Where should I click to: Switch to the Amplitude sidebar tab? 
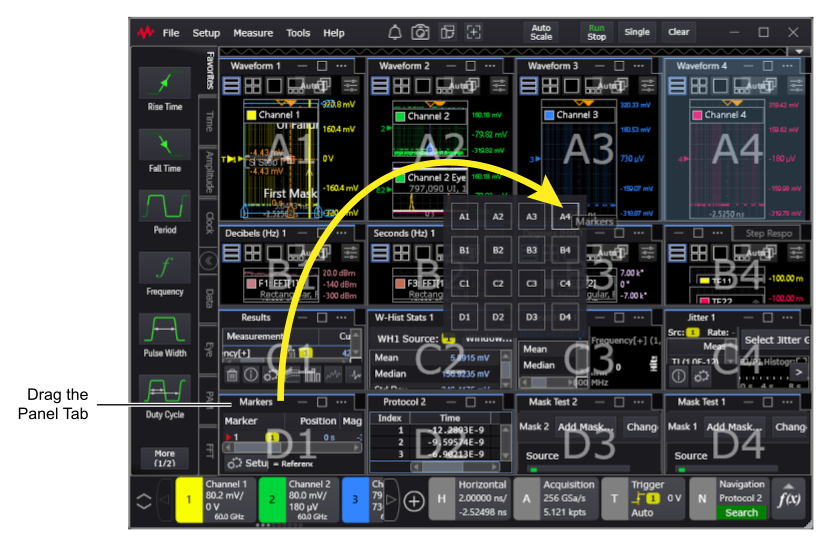(x=209, y=174)
